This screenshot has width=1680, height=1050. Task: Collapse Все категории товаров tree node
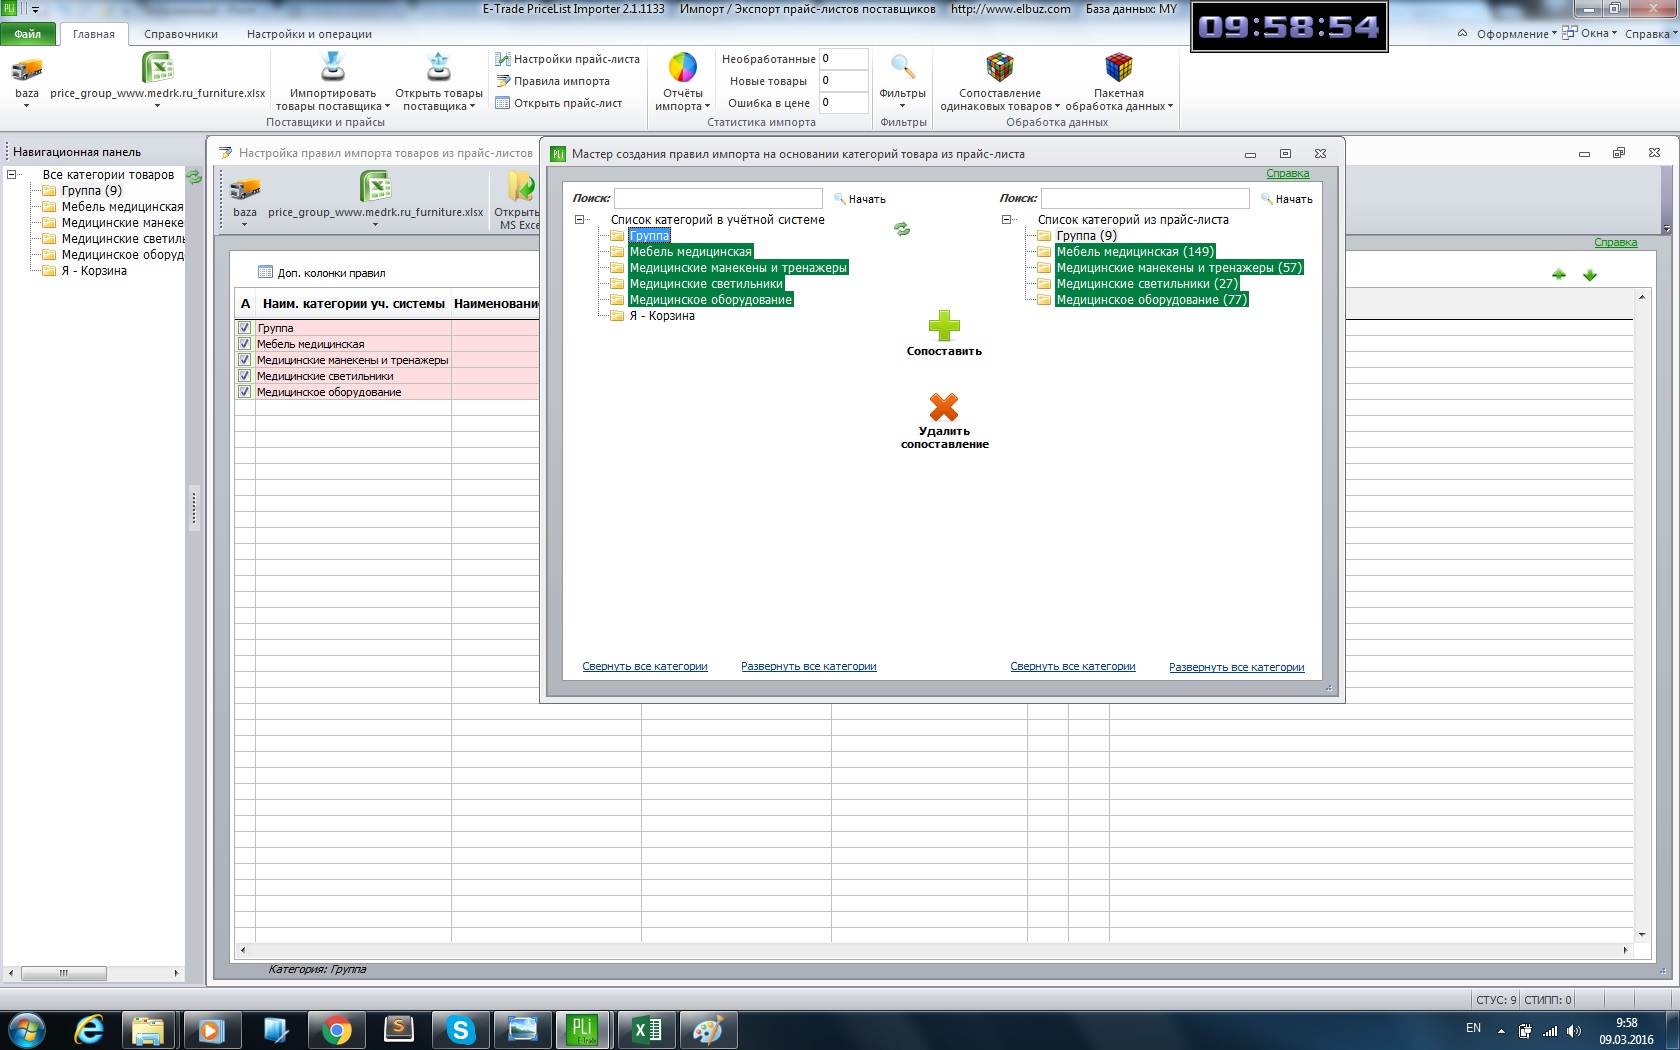point(11,175)
